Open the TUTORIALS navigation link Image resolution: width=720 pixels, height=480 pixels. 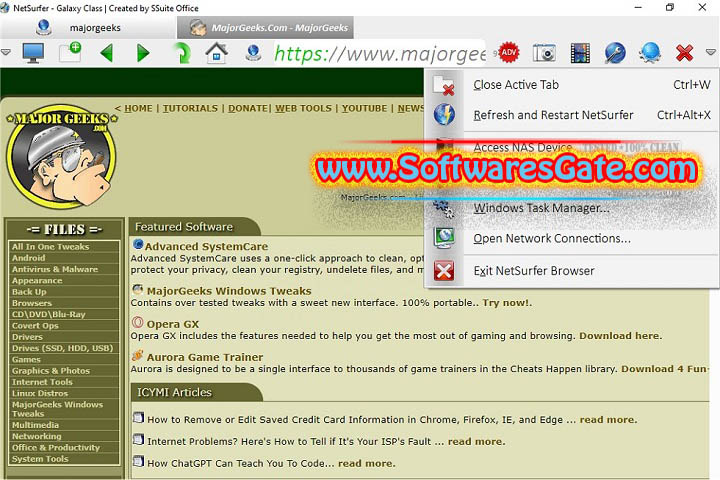click(190, 108)
